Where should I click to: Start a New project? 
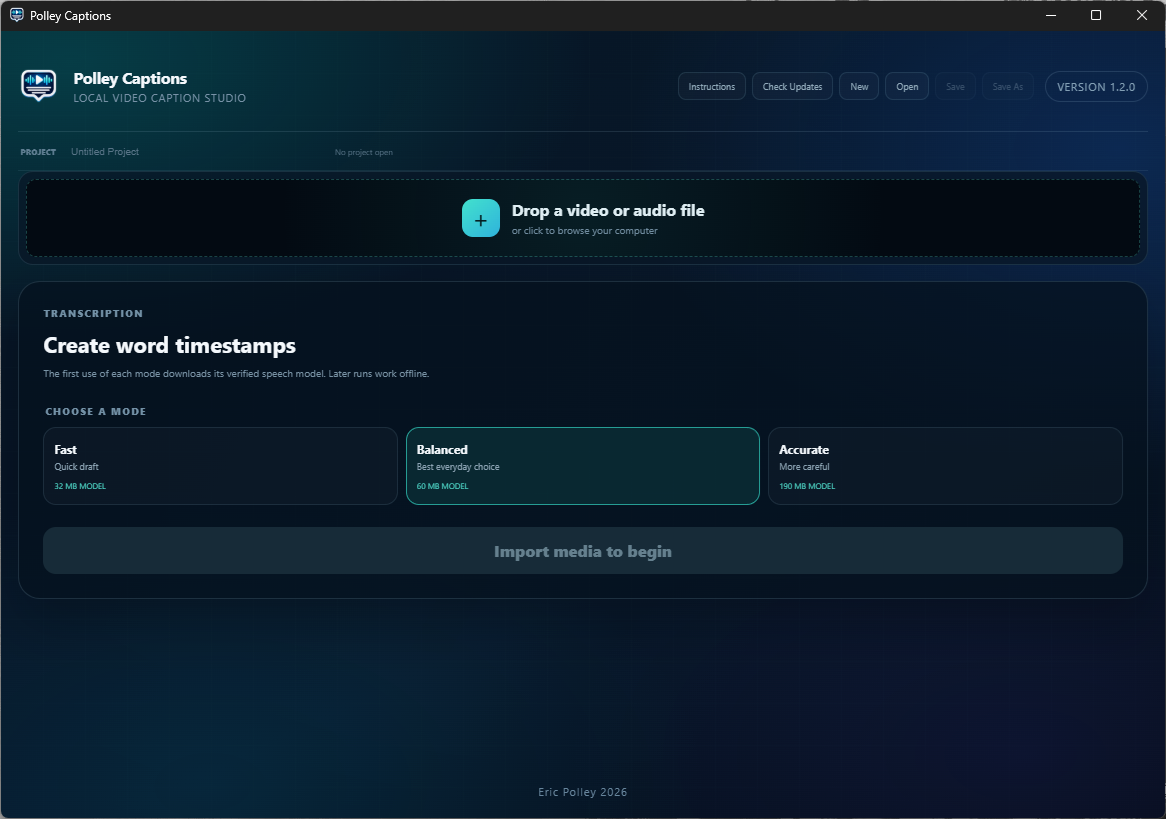pos(859,86)
